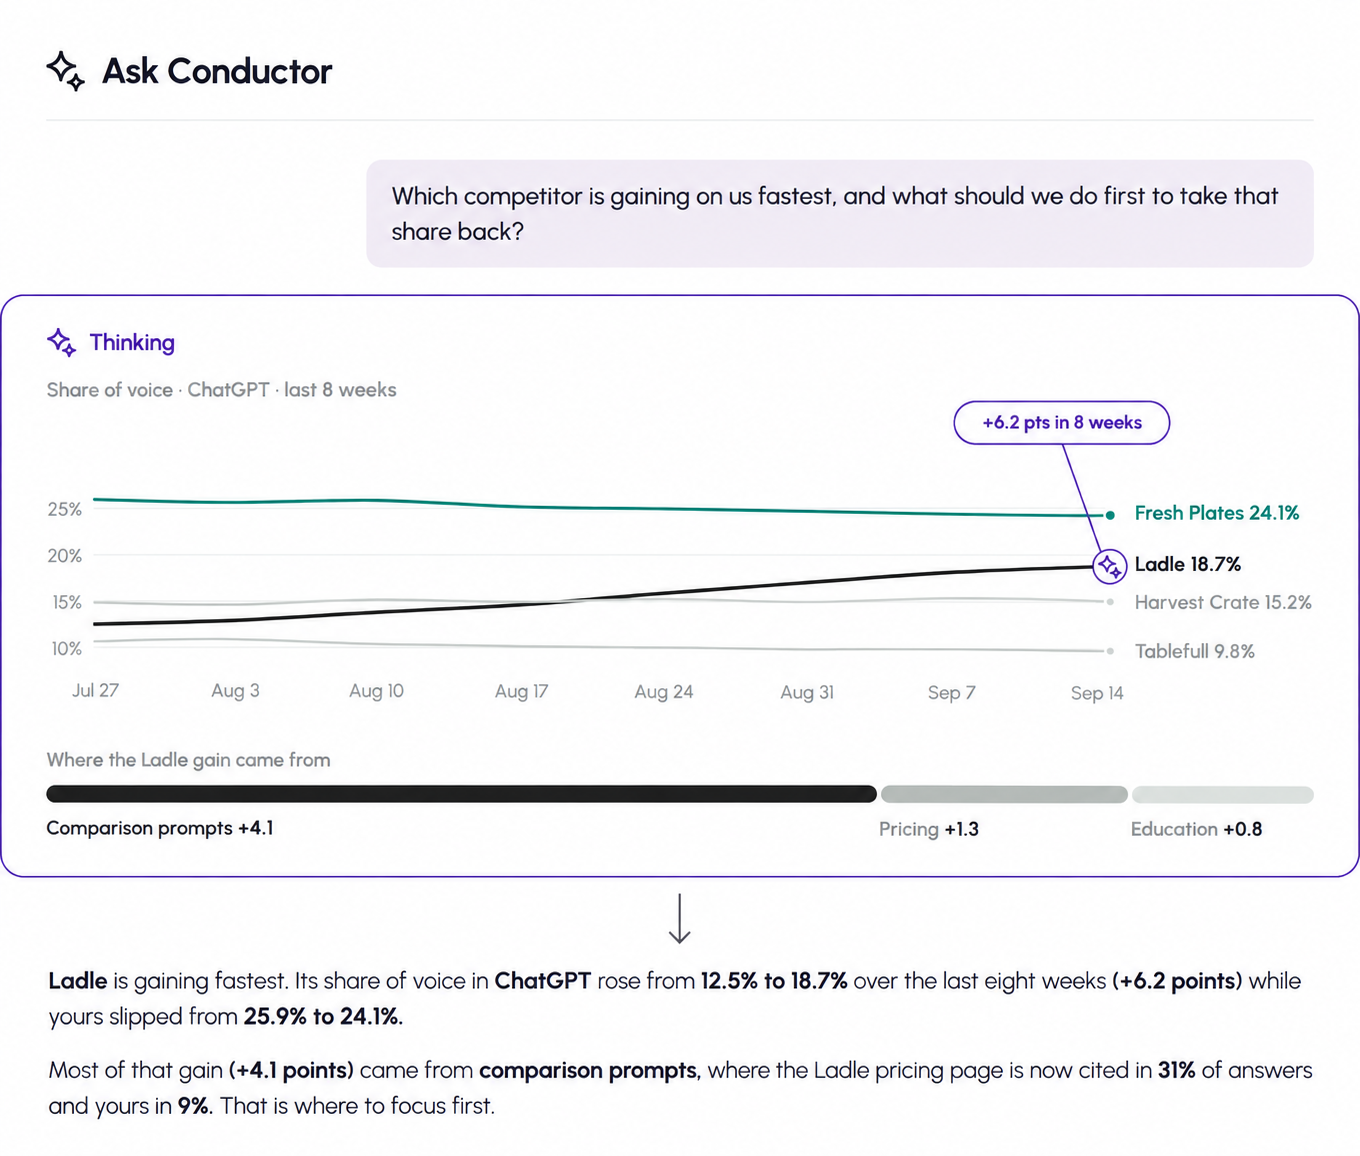Click the user question message bubble
This screenshot has width=1360, height=1156.
coord(840,214)
